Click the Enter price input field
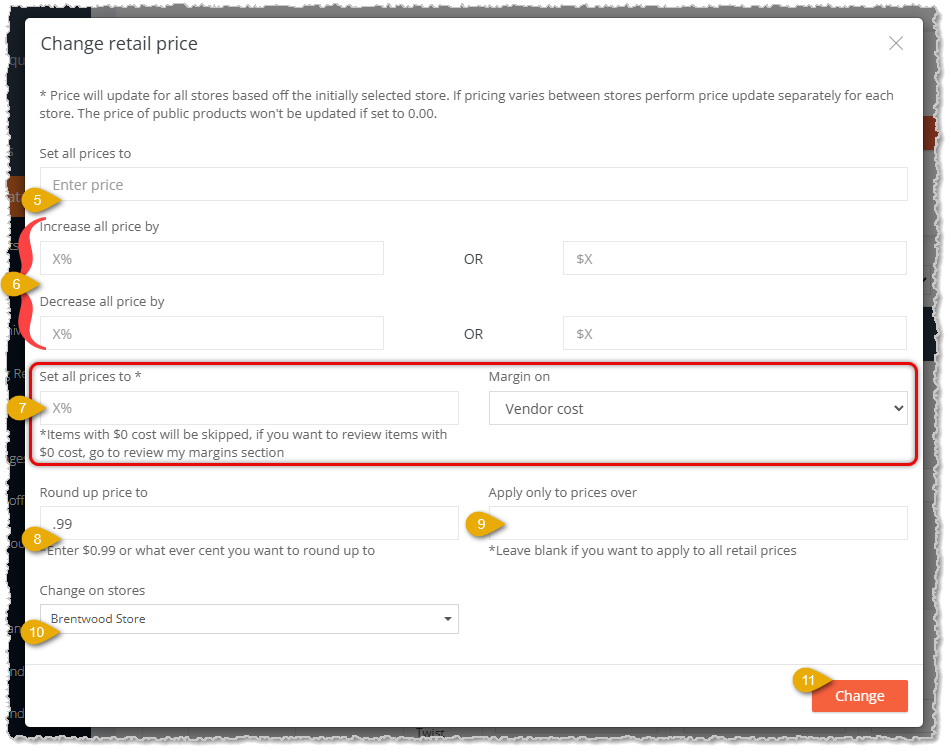The image size is (951, 755). [474, 184]
